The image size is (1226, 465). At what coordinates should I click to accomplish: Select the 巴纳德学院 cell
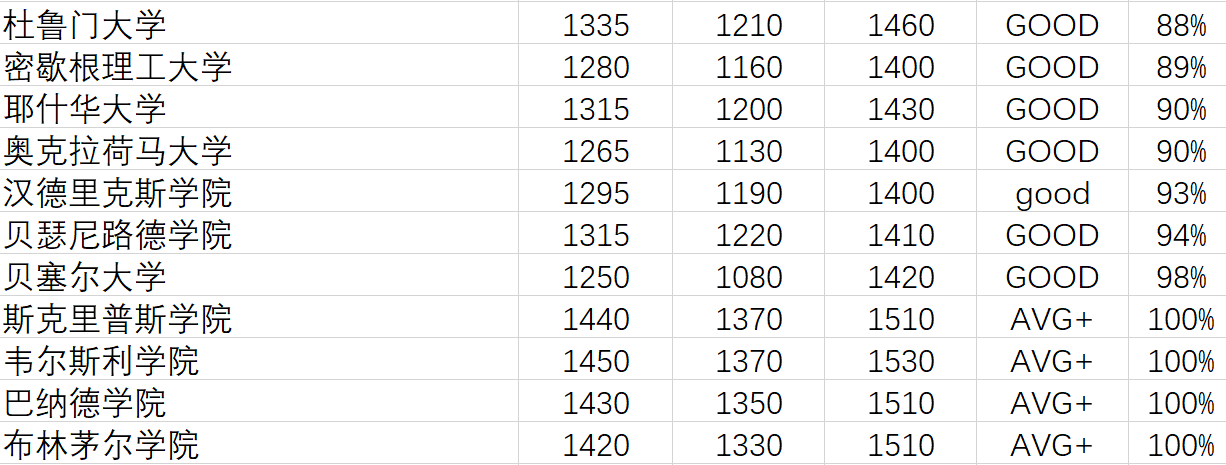pyautogui.click(x=85, y=403)
